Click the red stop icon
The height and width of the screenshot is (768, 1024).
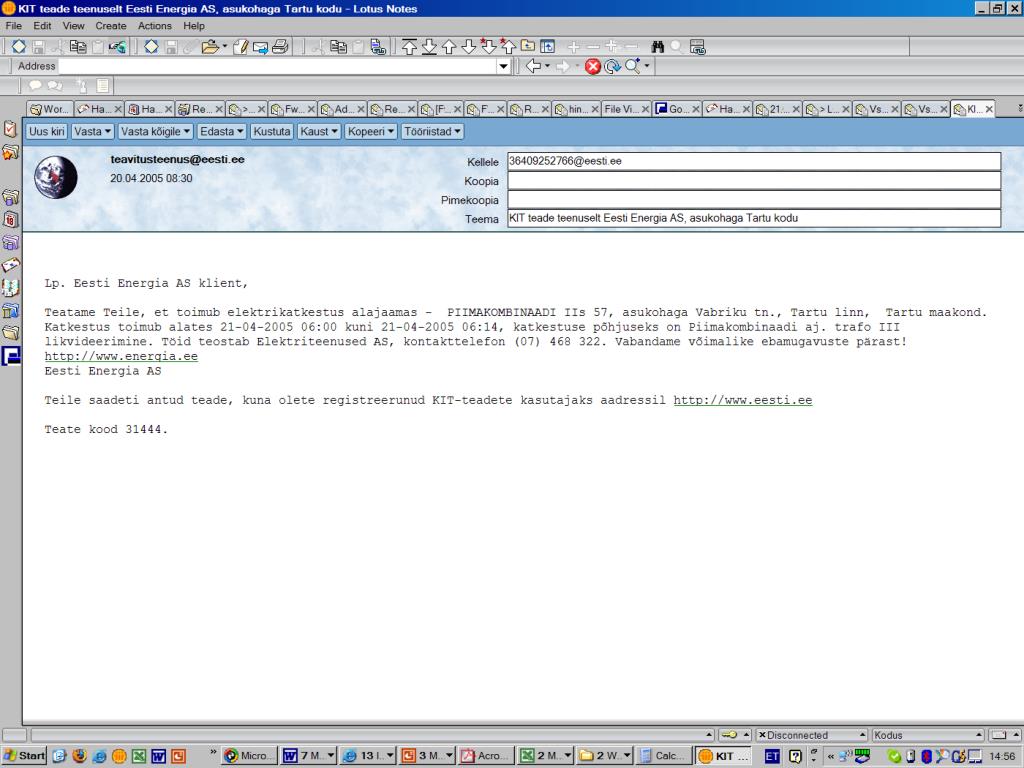tap(592, 66)
